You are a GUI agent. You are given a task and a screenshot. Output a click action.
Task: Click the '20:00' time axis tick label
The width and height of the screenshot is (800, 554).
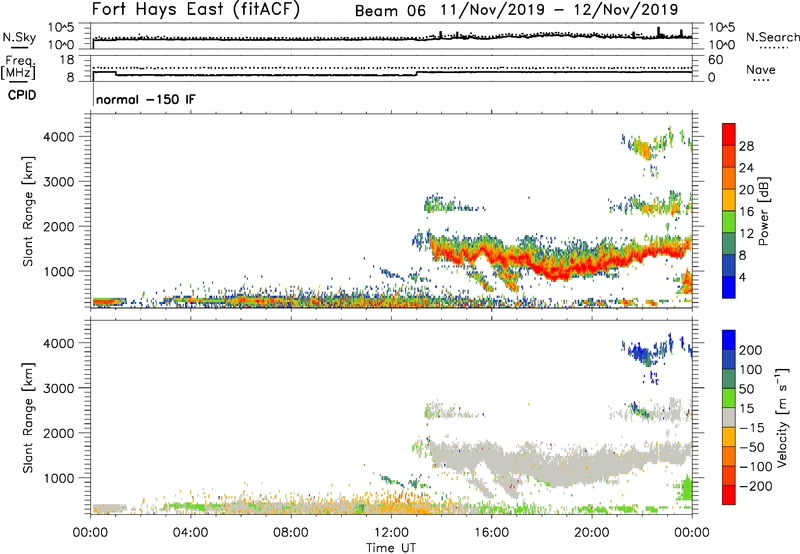591,533
